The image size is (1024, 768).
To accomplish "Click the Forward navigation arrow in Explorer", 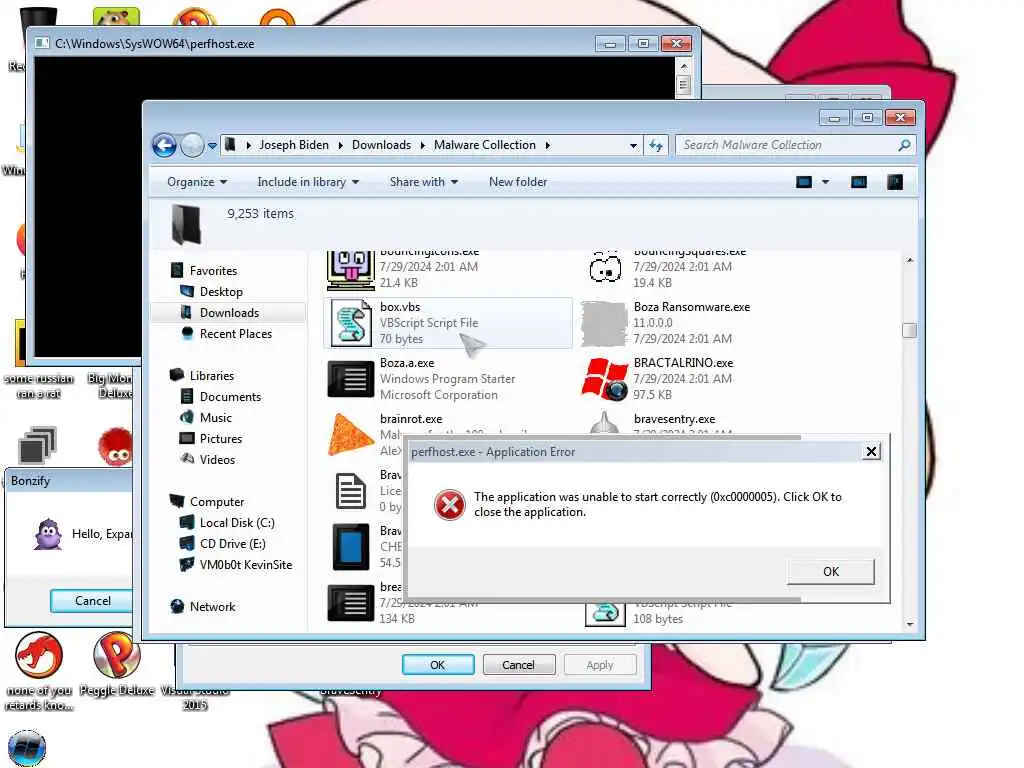I will 192,145.
